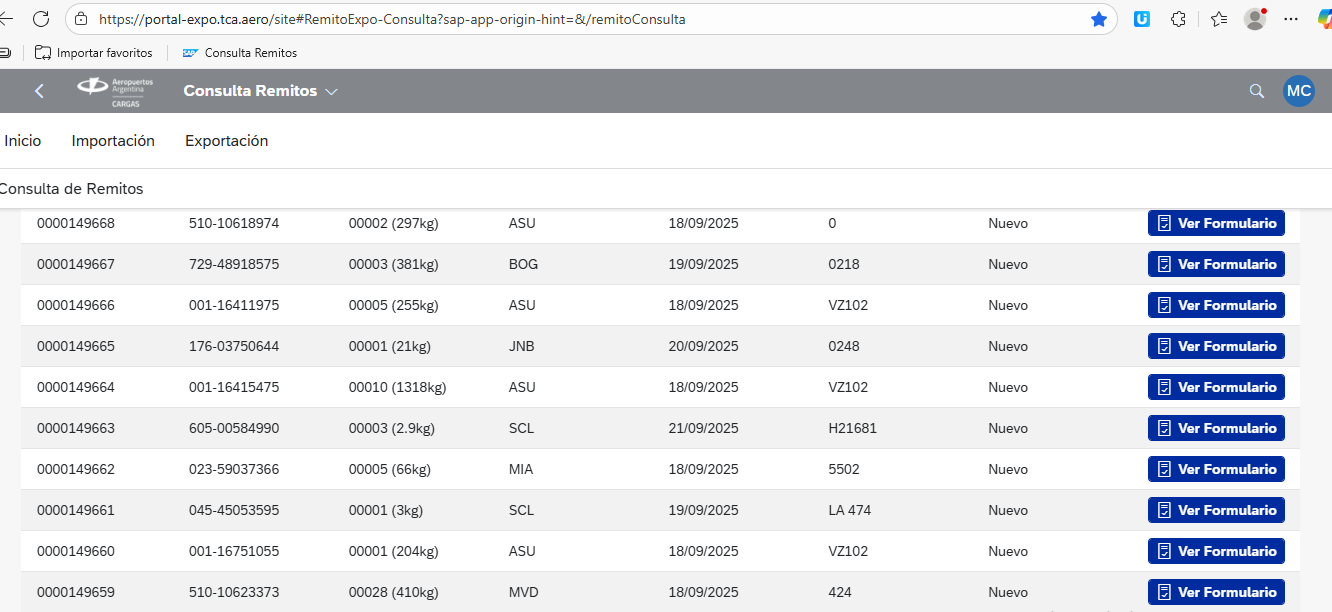Click the browser refresh icon
Viewport: 1332px width, 612px height.
tap(41, 19)
